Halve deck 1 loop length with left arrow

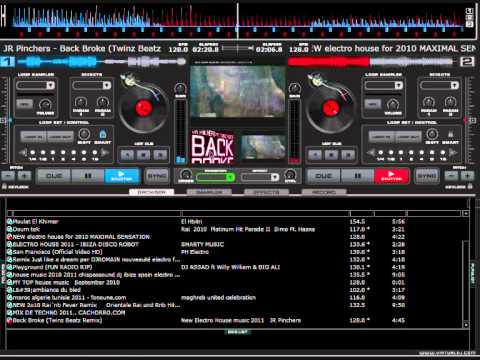tap(23, 153)
